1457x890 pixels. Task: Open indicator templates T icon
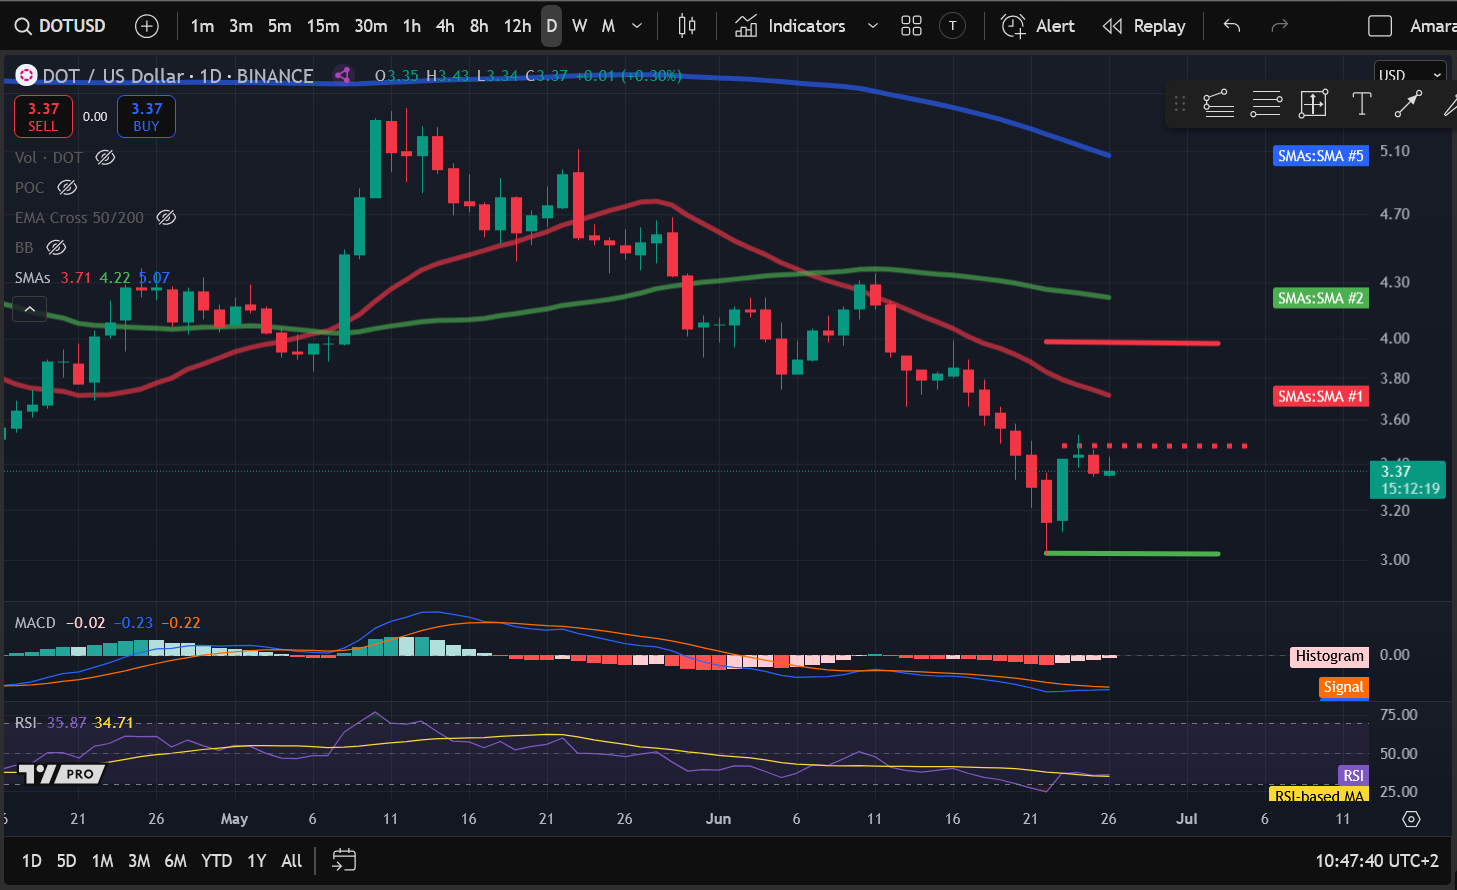[953, 26]
